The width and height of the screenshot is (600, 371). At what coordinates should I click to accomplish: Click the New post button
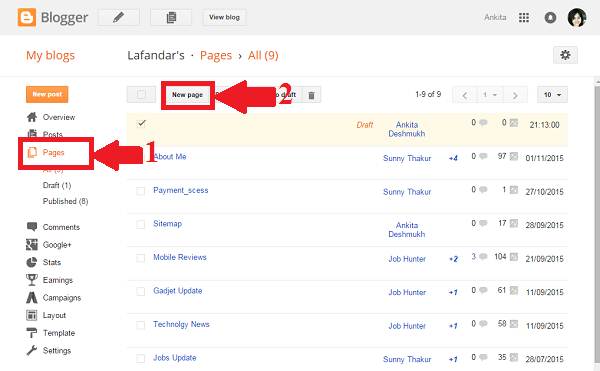(47, 94)
